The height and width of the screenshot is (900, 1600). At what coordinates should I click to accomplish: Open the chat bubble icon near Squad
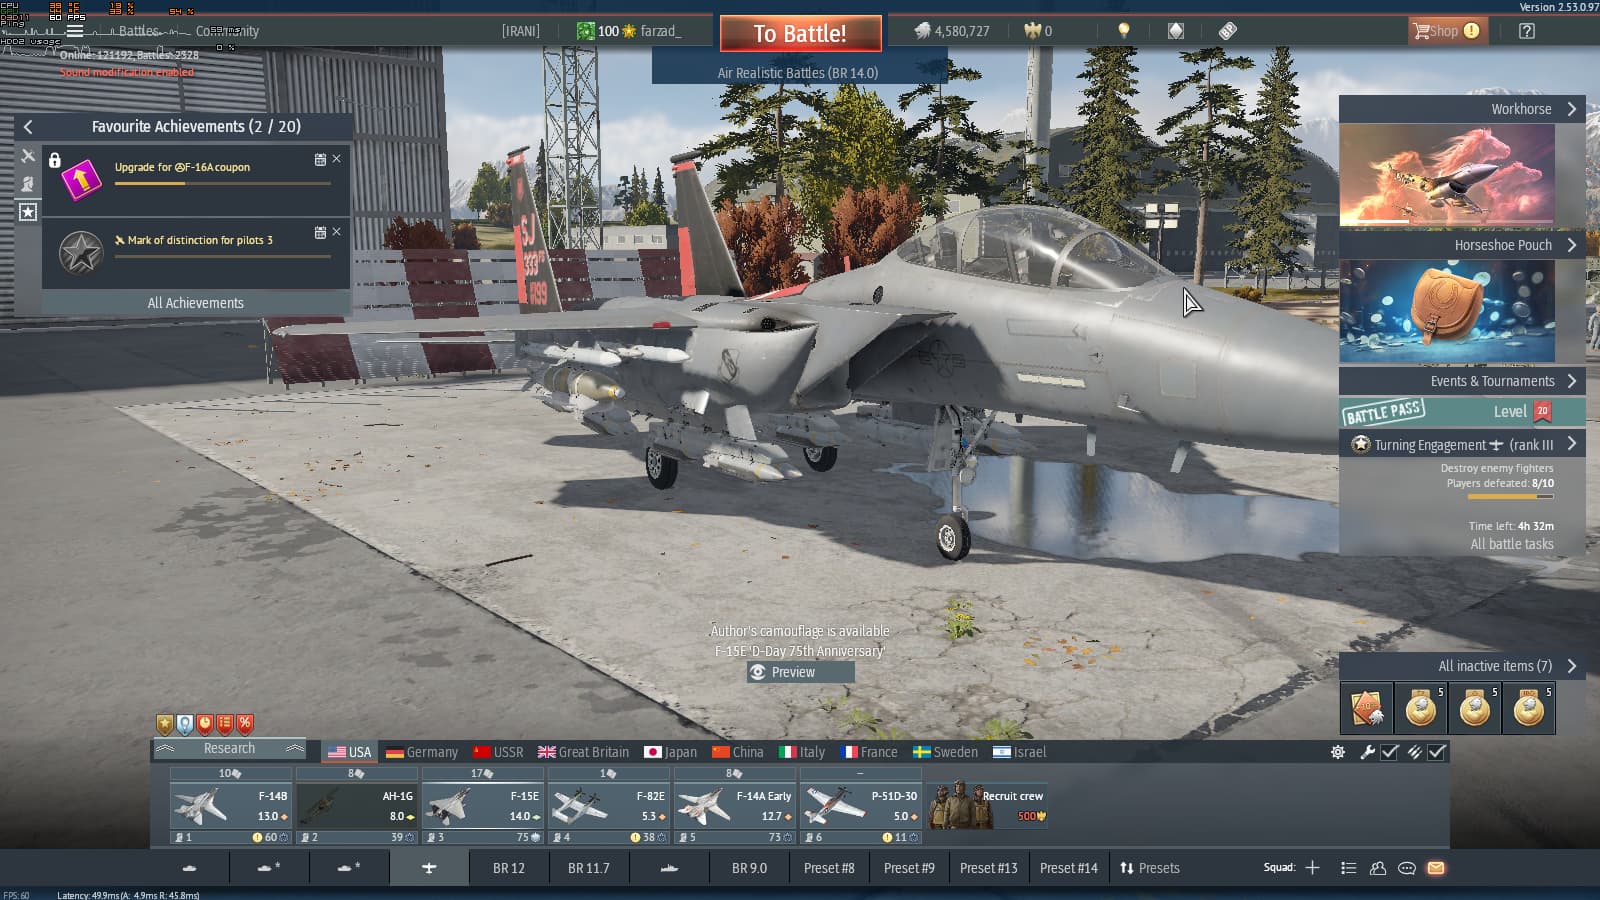click(1405, 868)
